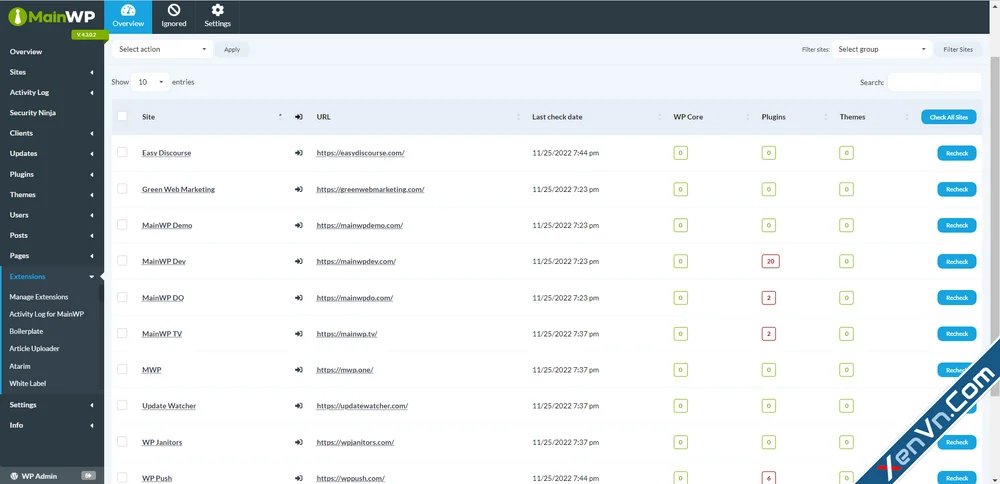Click the Filter Sites button
Screen dimensions: 1000x484
958,49
